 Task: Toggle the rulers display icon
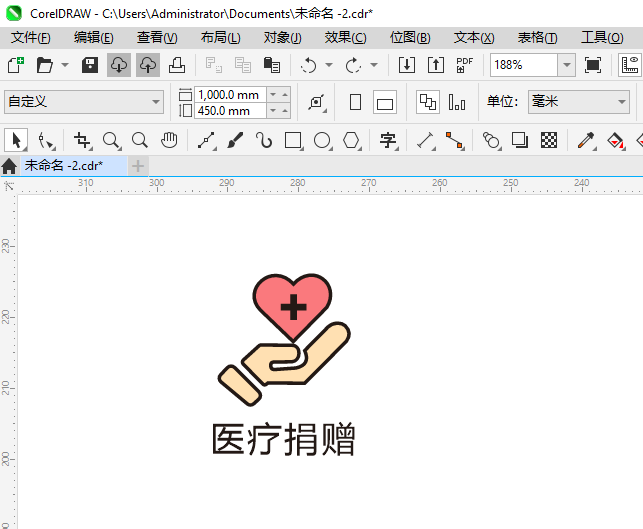click(630, 65)
